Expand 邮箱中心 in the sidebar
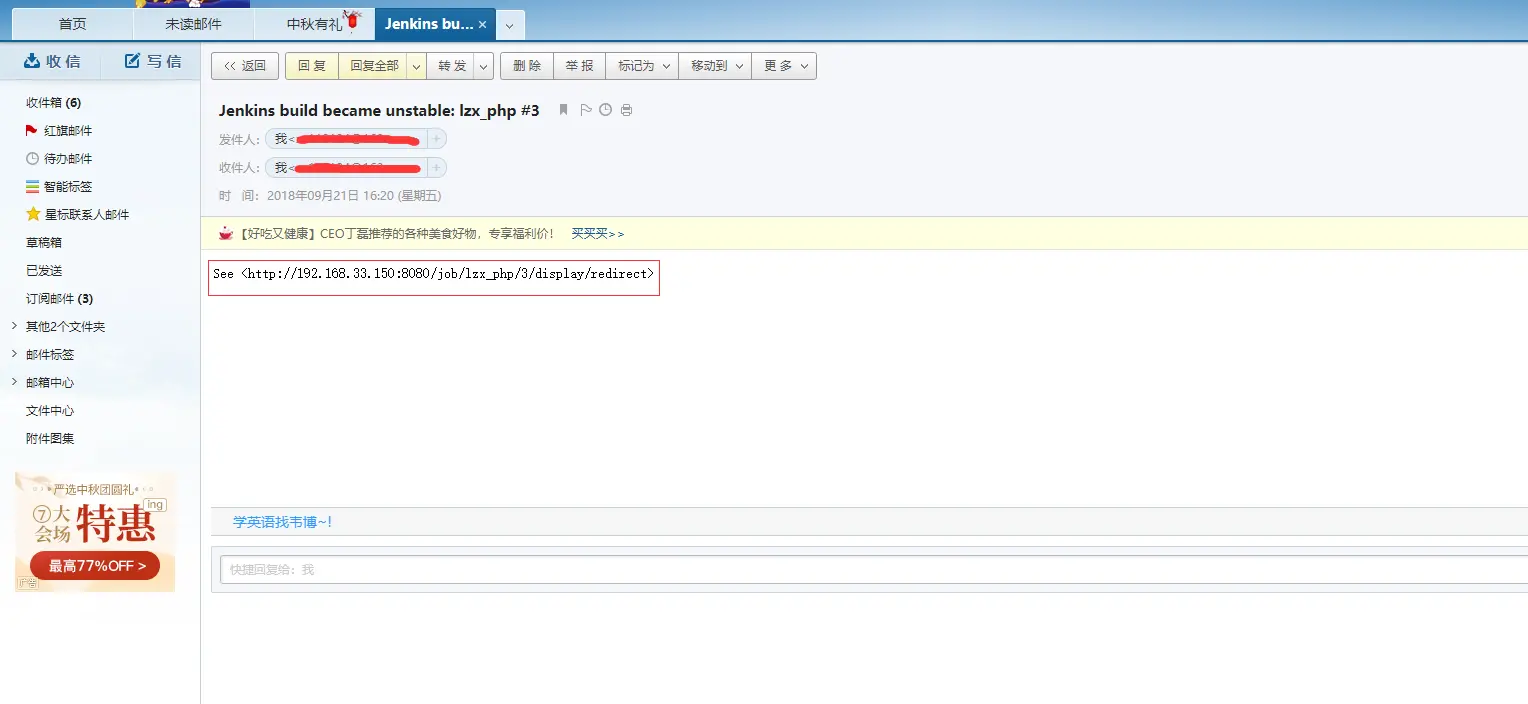This screenshot has width=1528, height=704. pos(13,382)
